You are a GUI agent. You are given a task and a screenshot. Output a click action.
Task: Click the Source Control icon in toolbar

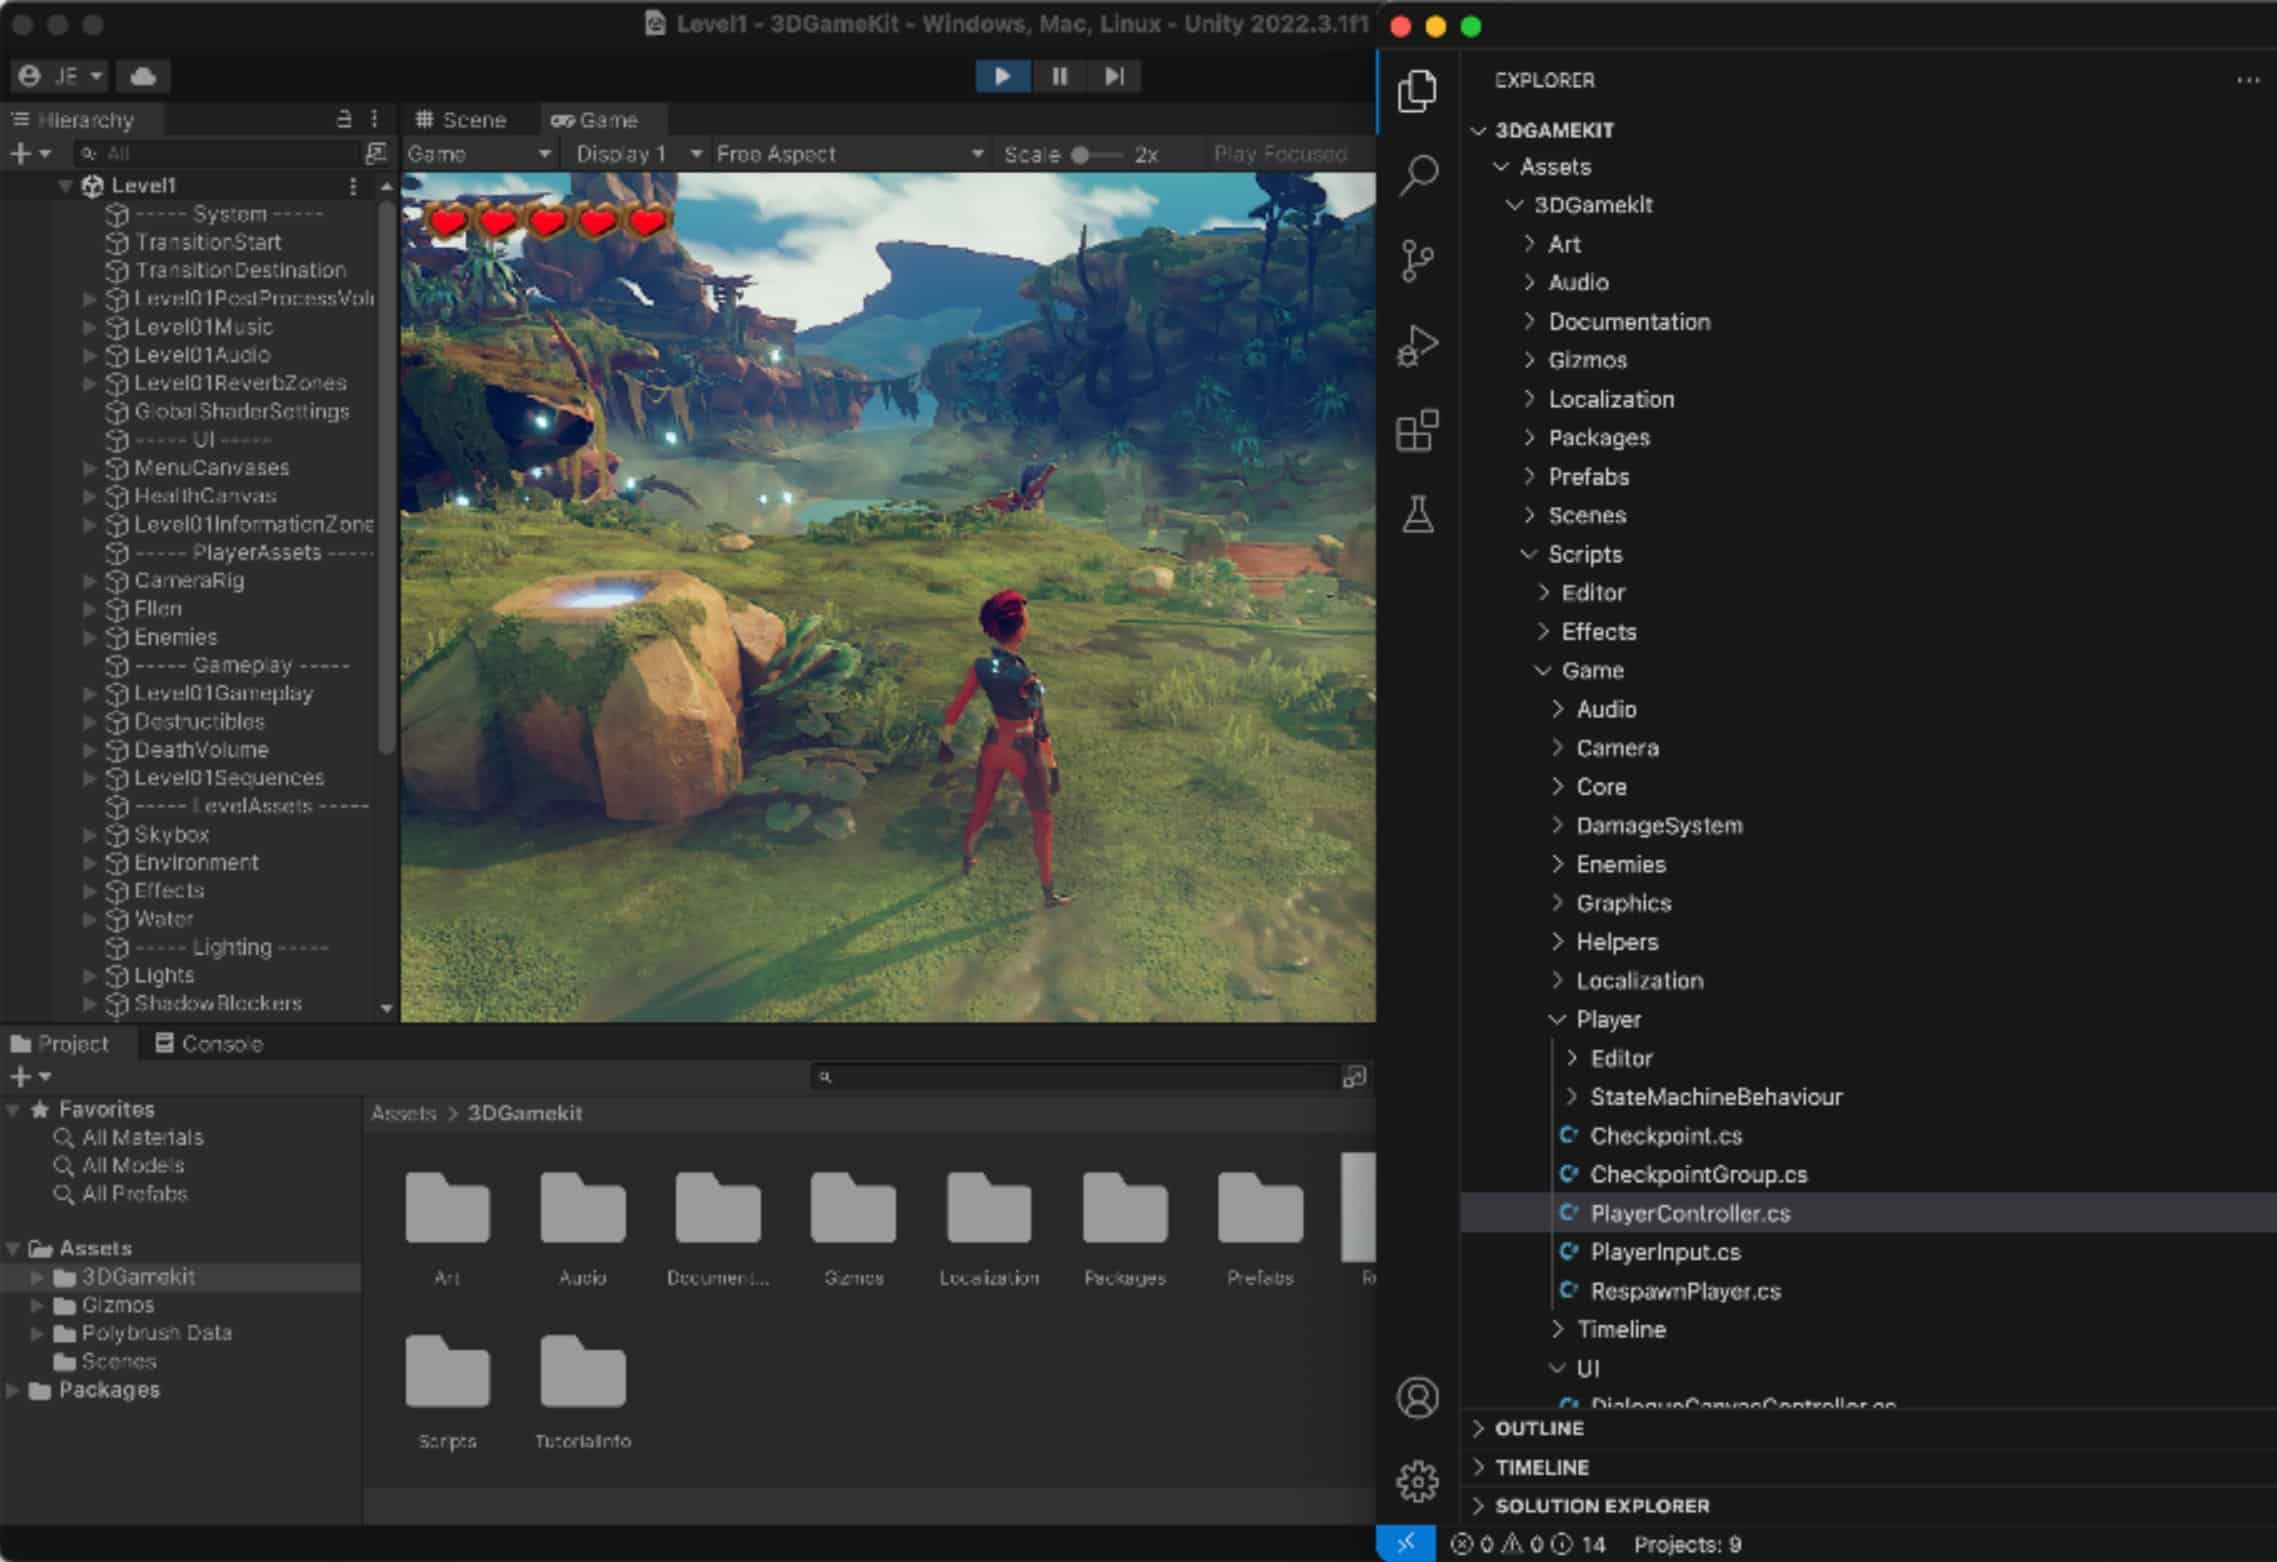pos(1419,259)
